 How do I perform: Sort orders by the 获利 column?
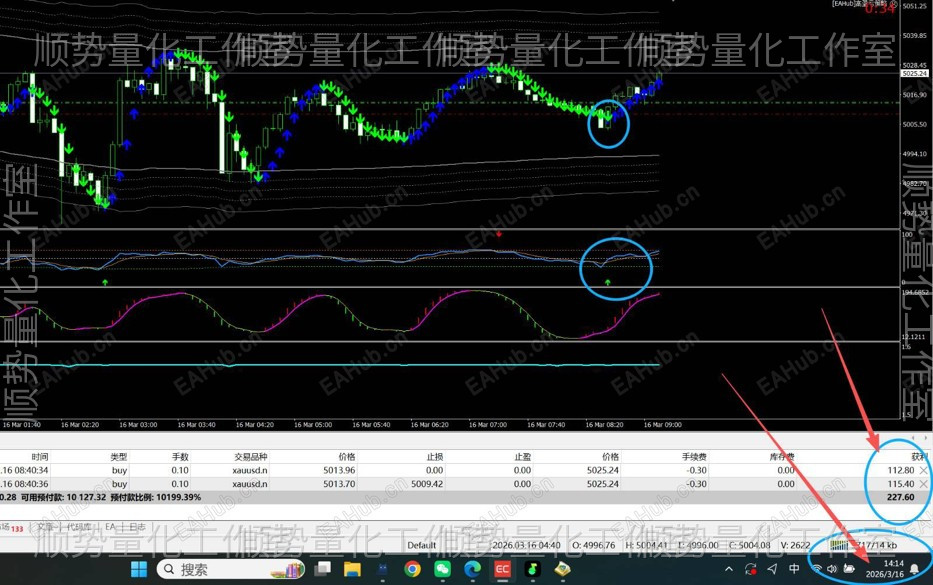coord(919,456)
